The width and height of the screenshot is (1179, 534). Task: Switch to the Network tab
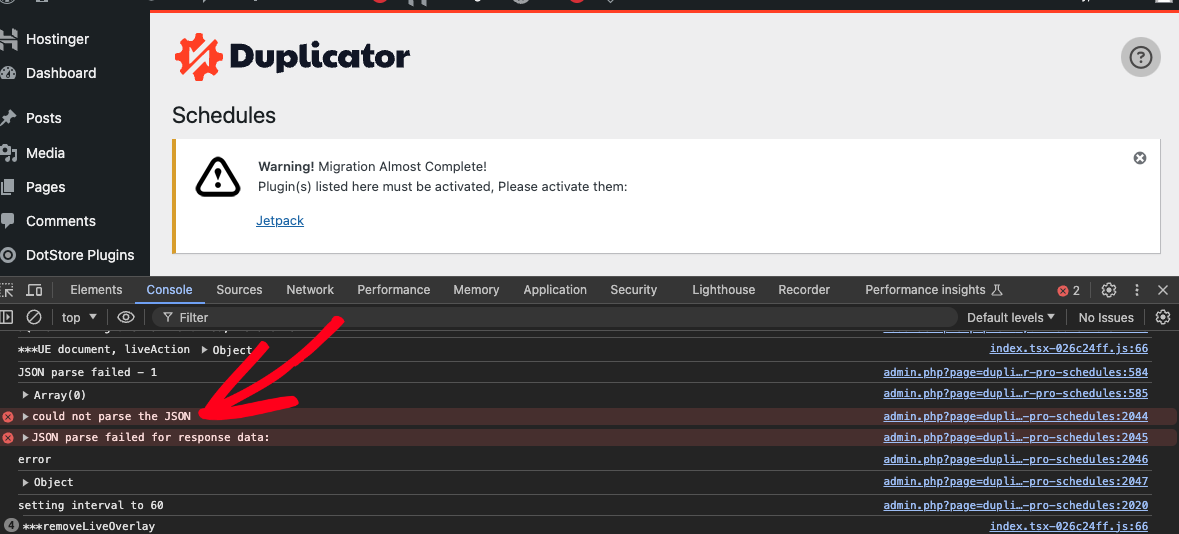pyautogui.click(x=310, y=290)
